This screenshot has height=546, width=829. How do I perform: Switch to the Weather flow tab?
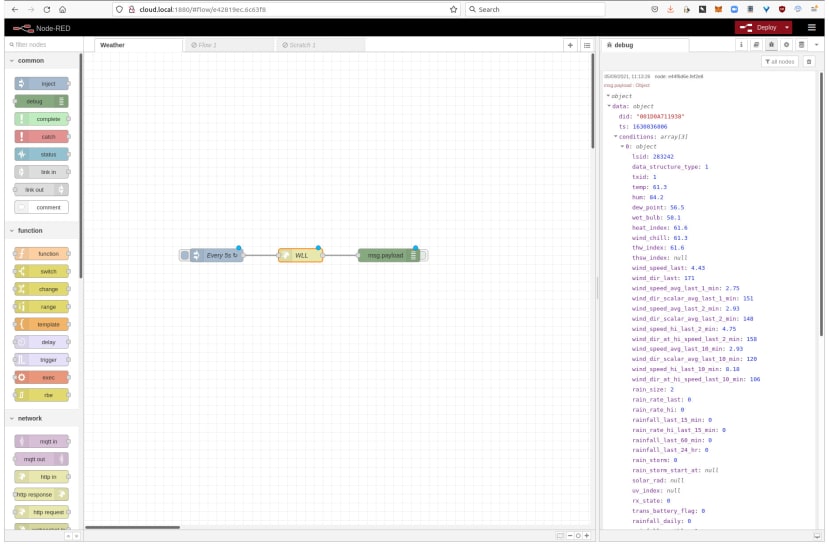point(139,45)
